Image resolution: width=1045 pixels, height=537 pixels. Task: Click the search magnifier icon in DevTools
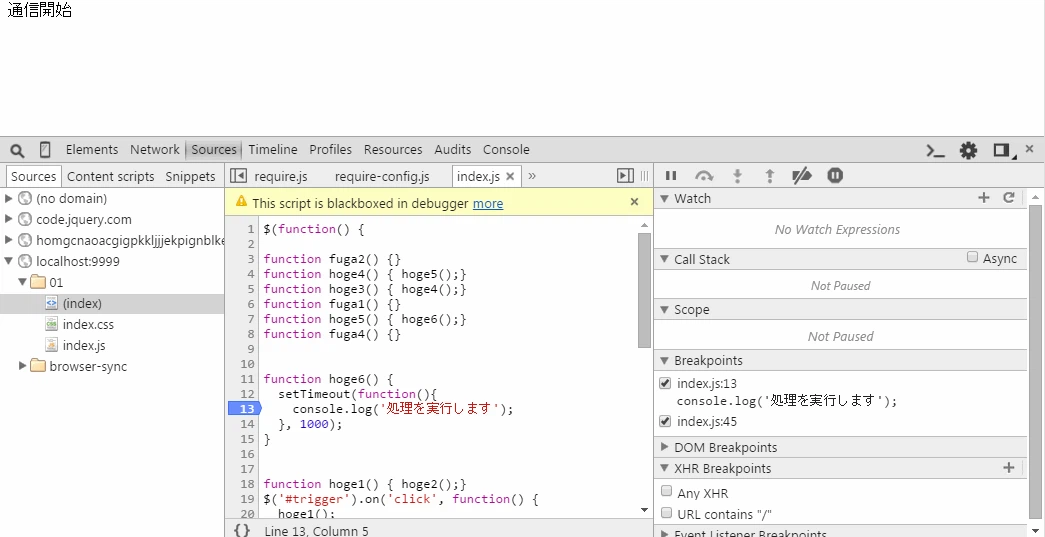coord(17,150)
